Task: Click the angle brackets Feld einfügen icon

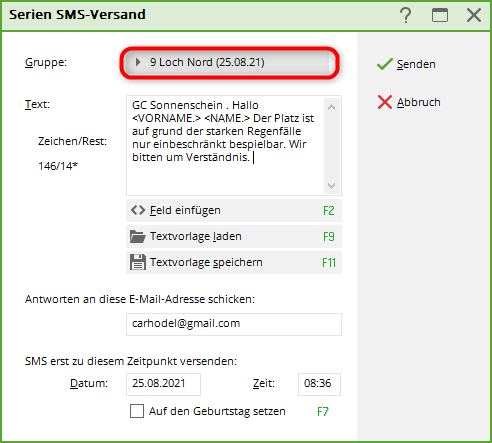Action: pos(138,210)
